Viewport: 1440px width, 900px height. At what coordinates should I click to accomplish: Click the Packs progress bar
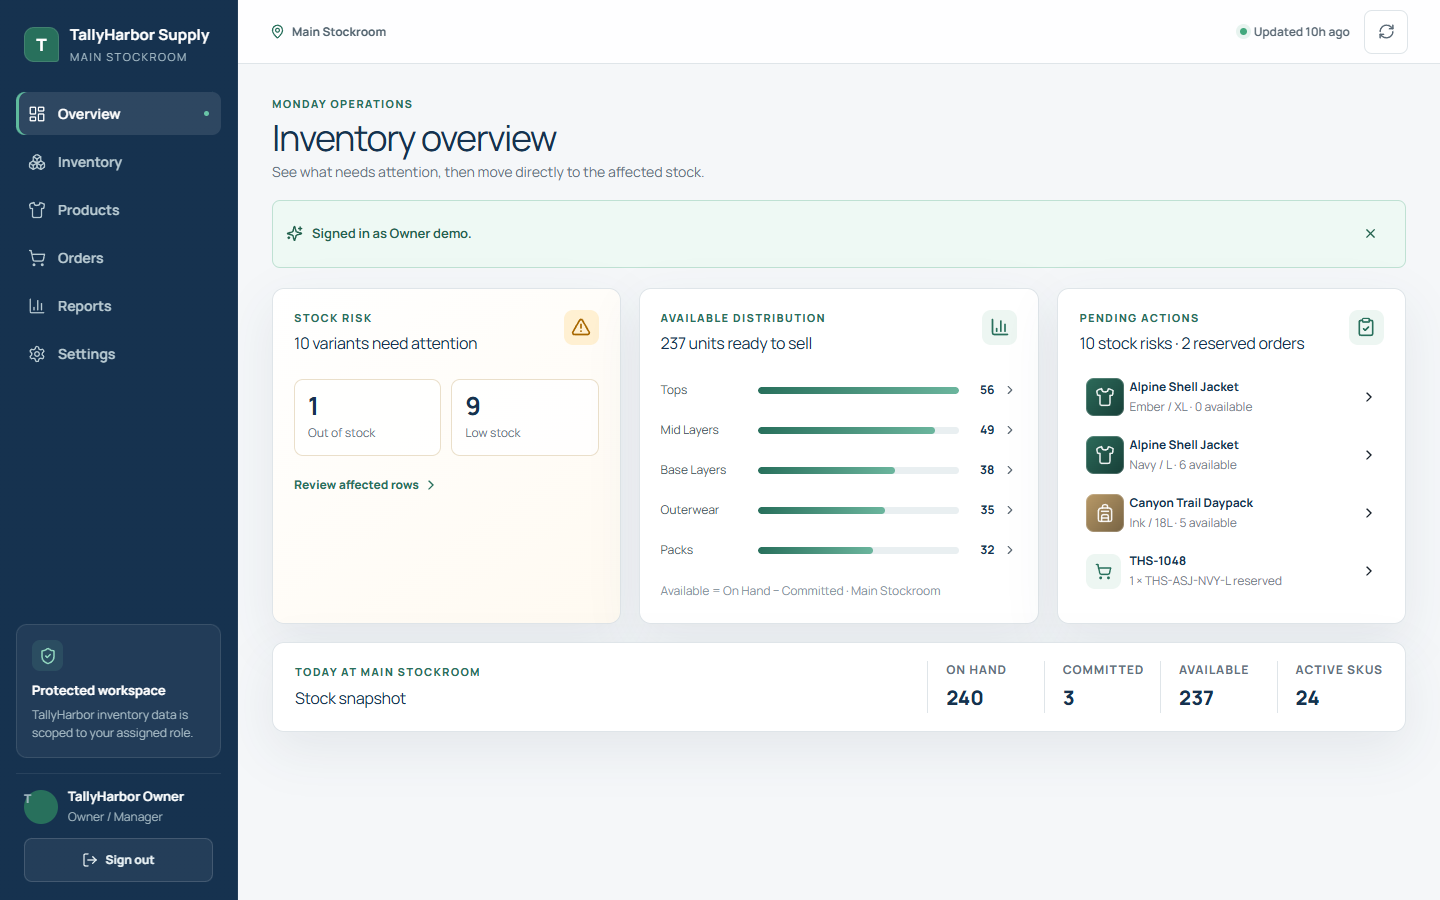click(x=858, y=550)
